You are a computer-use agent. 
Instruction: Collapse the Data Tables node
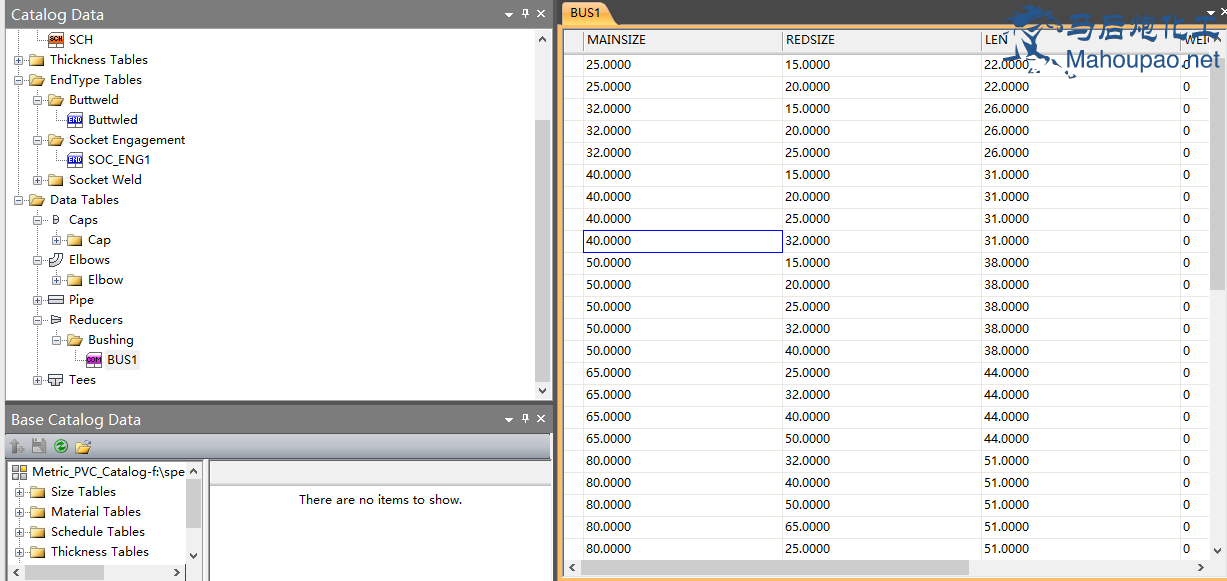click(x=19, y=200)
